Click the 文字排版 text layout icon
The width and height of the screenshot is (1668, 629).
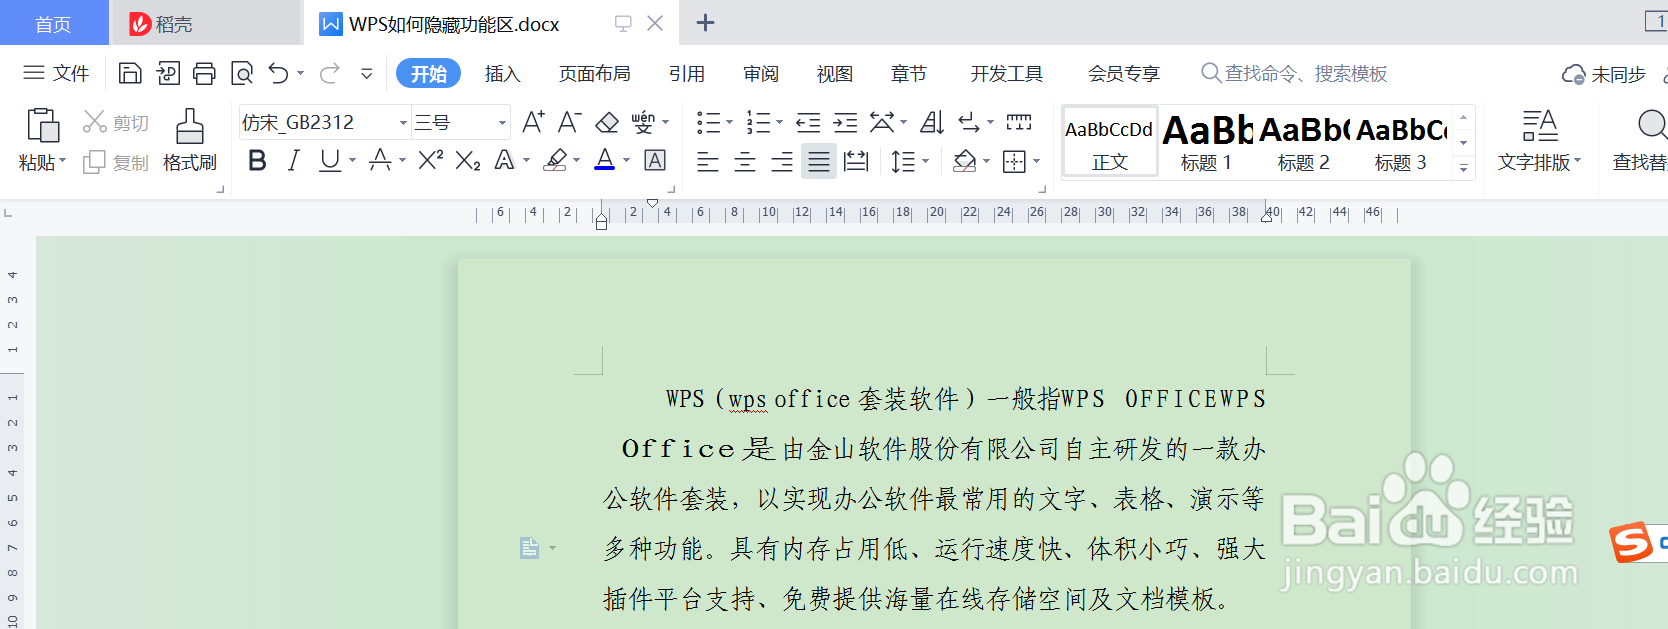1540,126
